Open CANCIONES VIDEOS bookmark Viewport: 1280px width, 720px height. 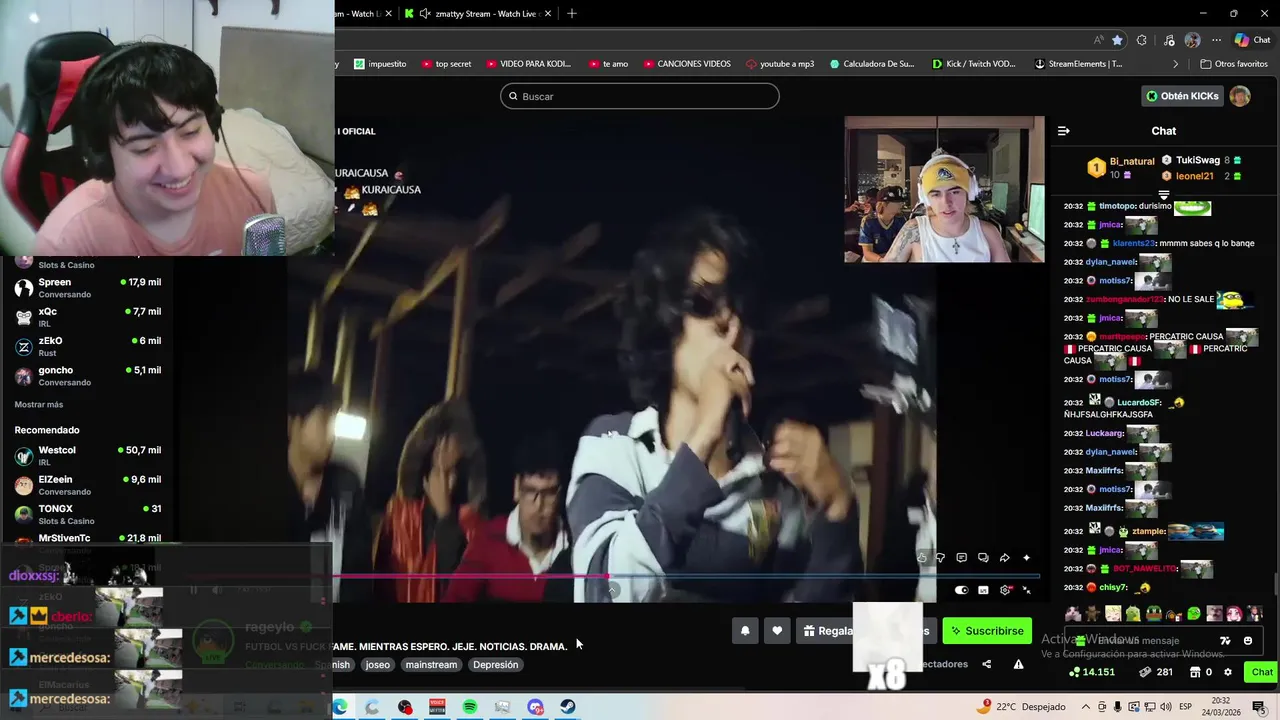[x=687, y=64]
